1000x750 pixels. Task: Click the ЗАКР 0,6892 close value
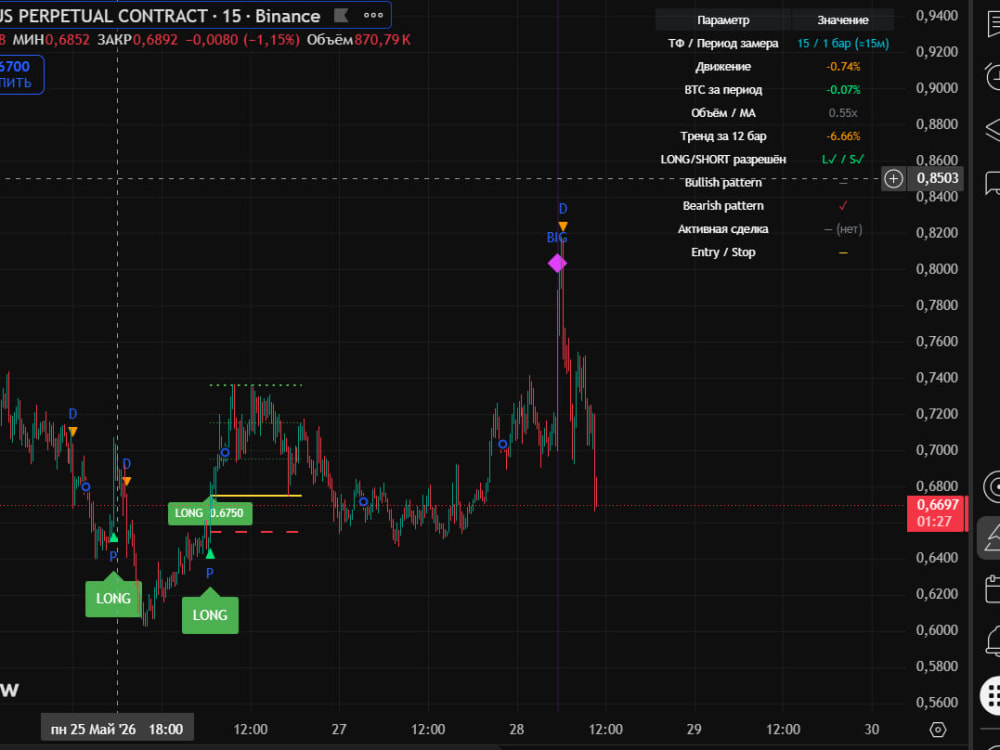137,40
